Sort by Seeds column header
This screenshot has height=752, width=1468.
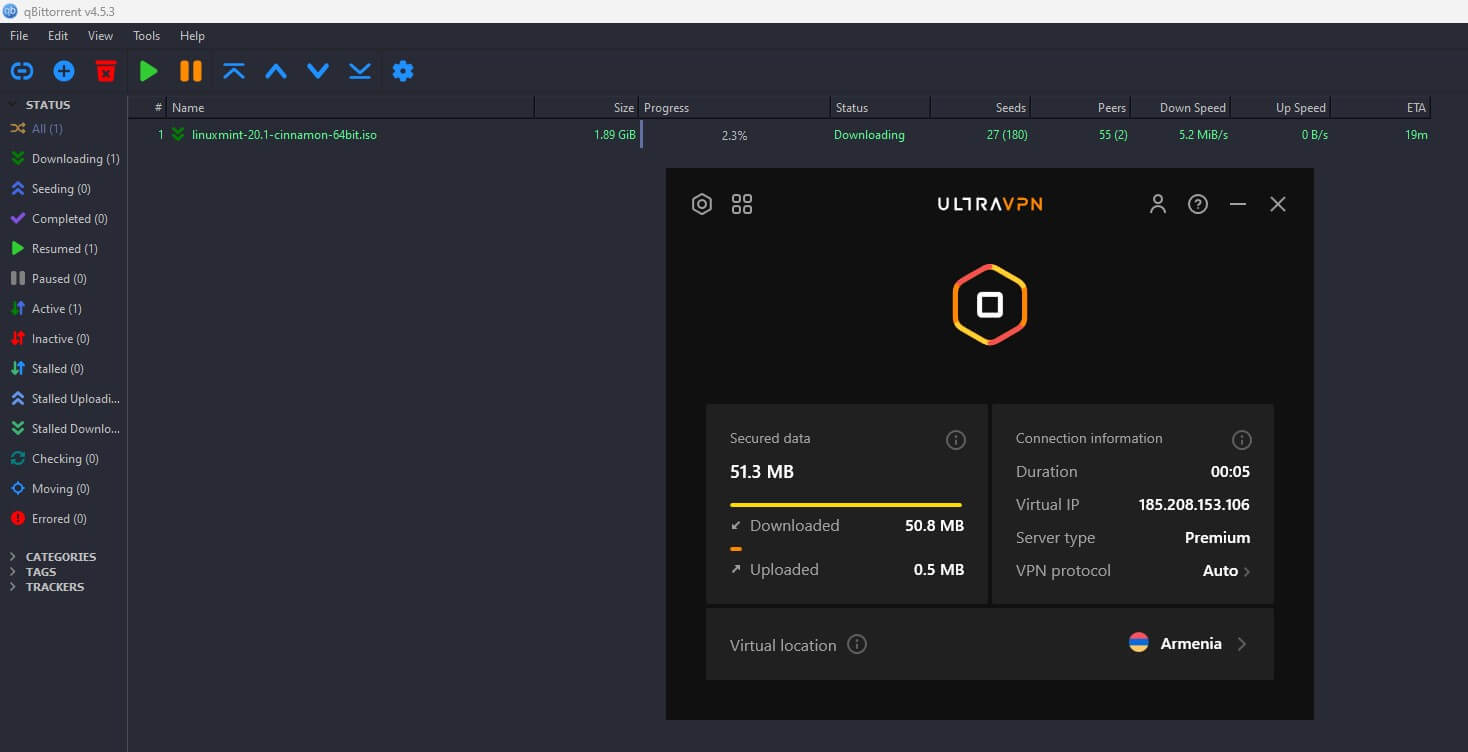click(980, 107)
